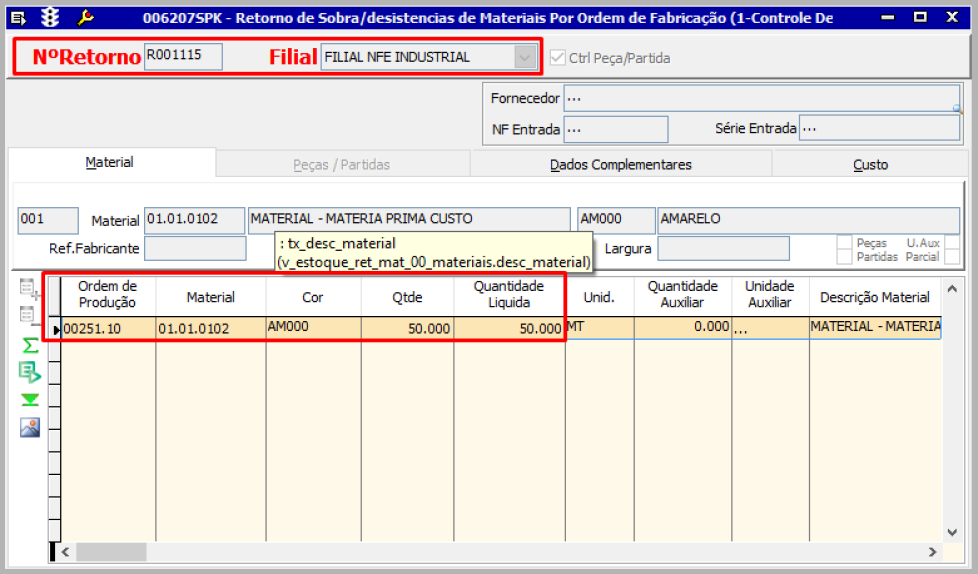This screenshot has width=978, height=574.
Task: Click the Quantidade Auxiliar column header
Action: pos(682,294)
